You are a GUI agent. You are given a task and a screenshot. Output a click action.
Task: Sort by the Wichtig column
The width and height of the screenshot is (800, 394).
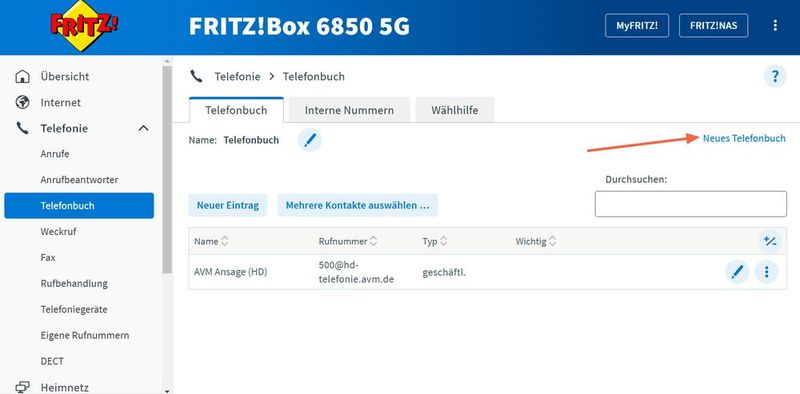(536, 241)
